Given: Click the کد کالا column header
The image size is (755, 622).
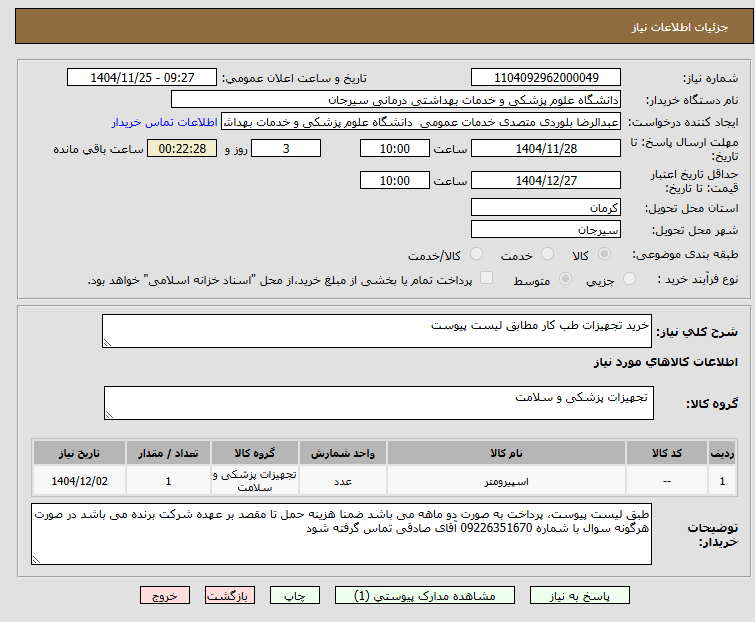Looking at the screenshot, I should tap(667, 453).
